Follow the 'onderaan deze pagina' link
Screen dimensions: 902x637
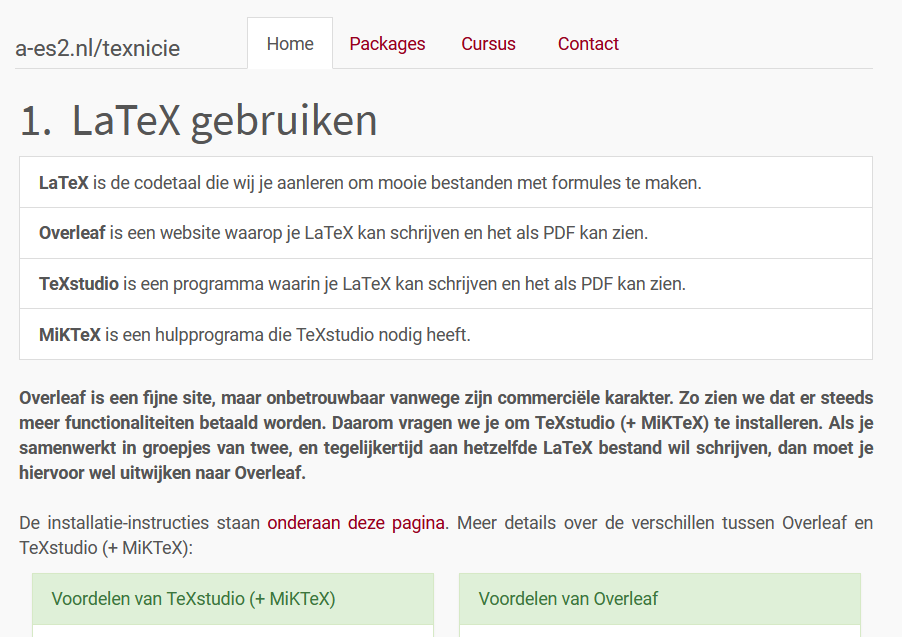(x=356, y=522)
